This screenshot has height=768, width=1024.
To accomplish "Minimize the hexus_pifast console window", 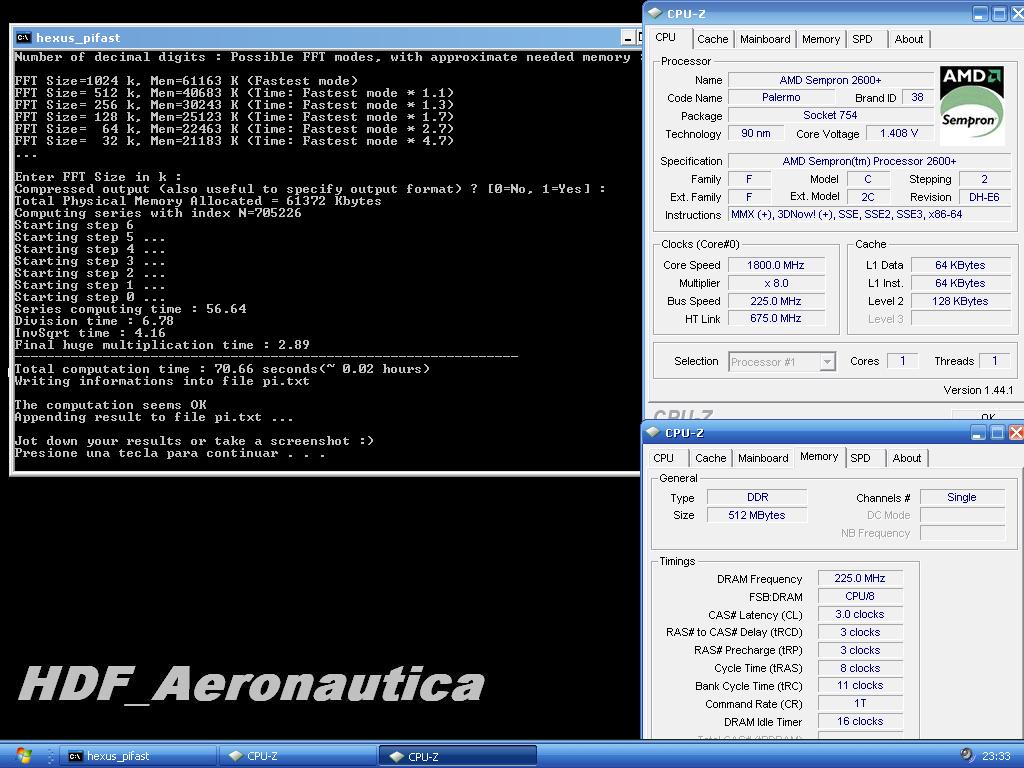I will coord(628,38).
